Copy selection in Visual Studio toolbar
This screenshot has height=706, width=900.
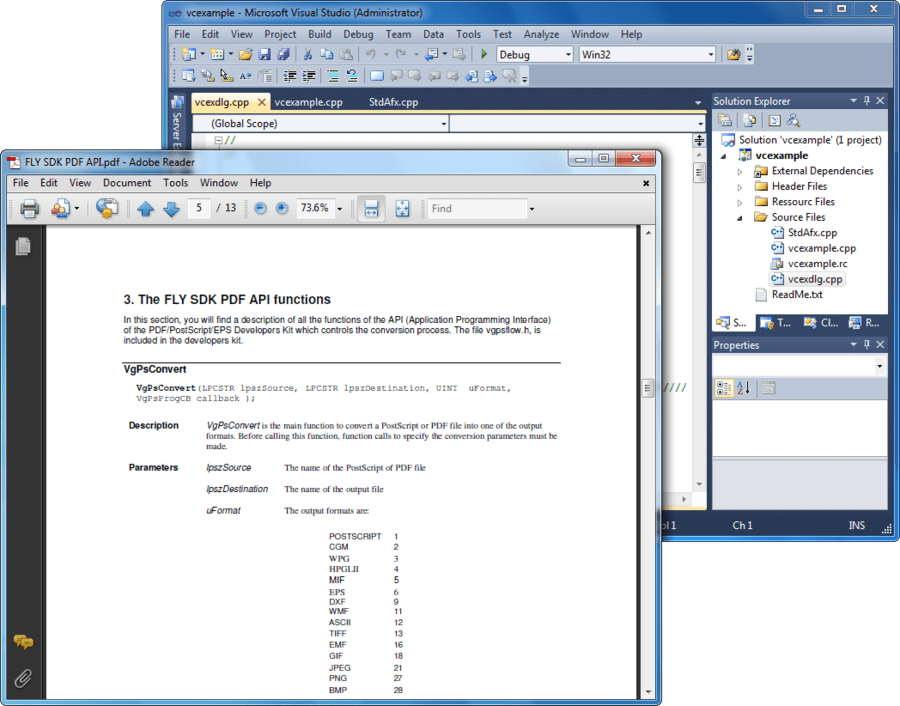tap(327, 55)
